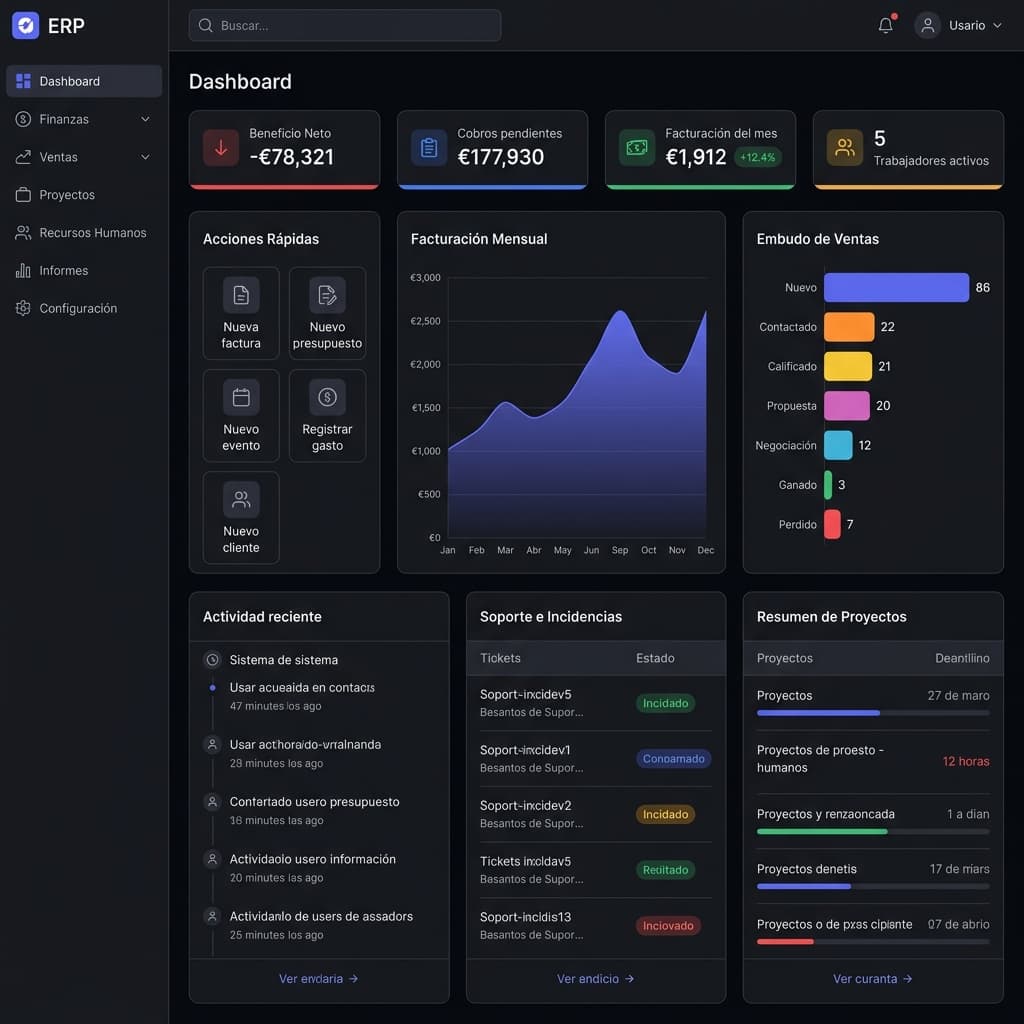Click the Proyectos y renzaoncada progress bar
Image resolution: width=1024 pixels, height=1024 pixels.
(x=873, y=831)
